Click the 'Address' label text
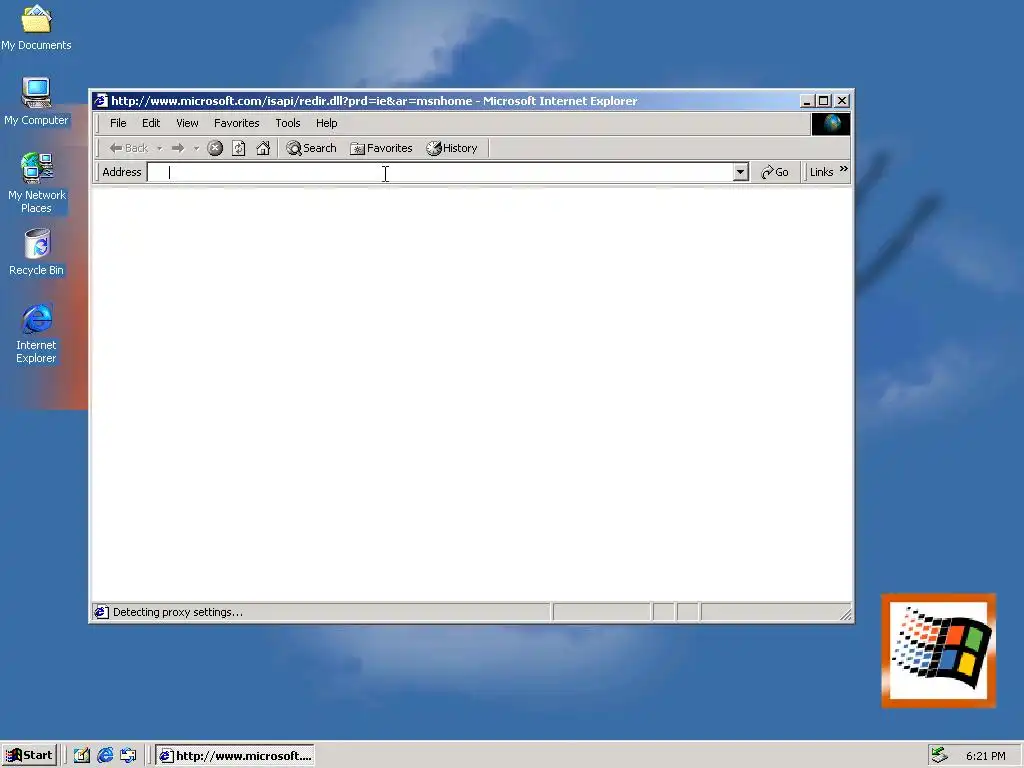Image resolution: width=1024 pixels, height=768 pixels. 121,172
